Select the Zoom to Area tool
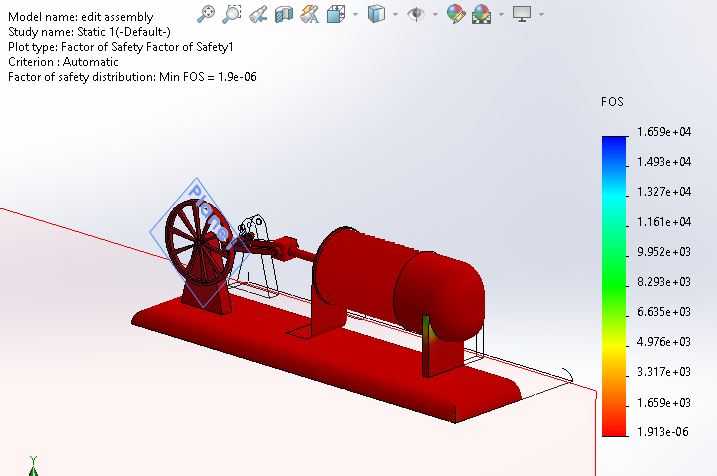The image size is (717, 476). tap(232, 14)
